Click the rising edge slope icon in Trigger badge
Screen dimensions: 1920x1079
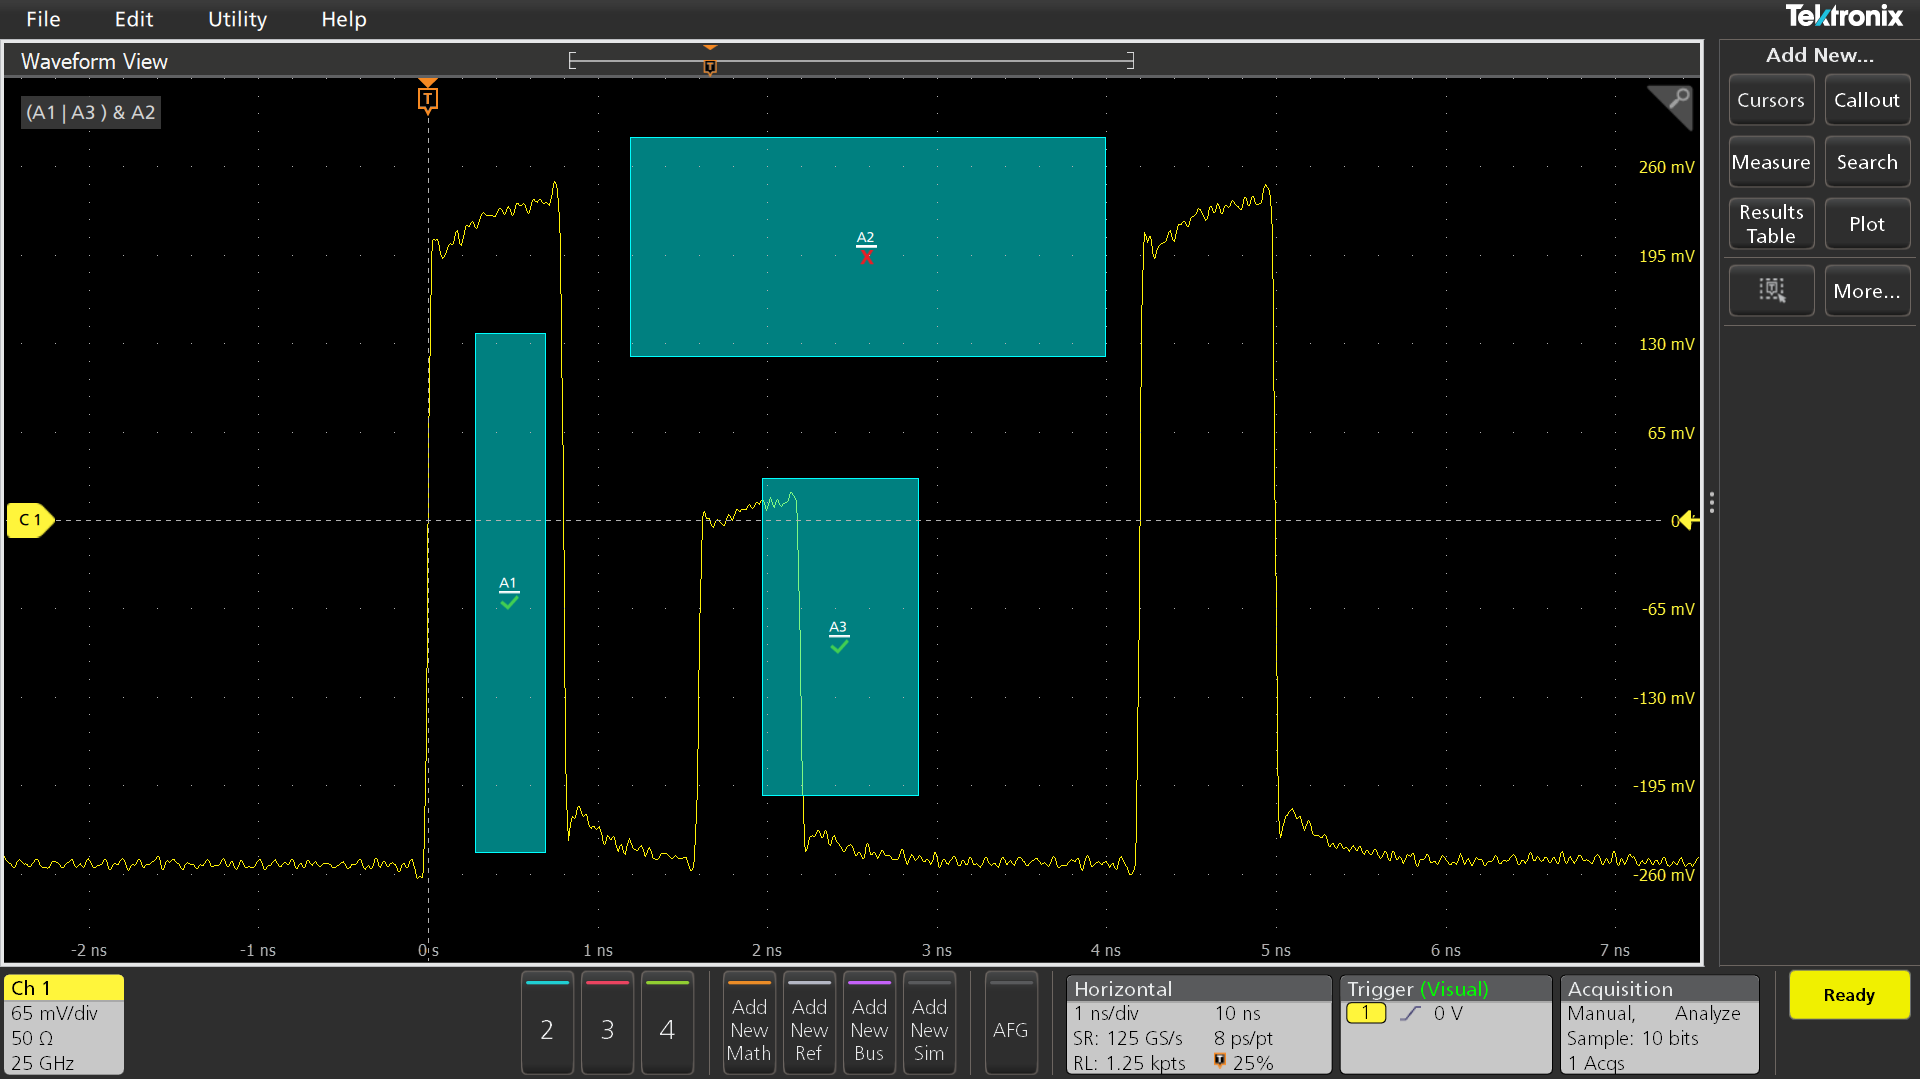(1410, 1013)
